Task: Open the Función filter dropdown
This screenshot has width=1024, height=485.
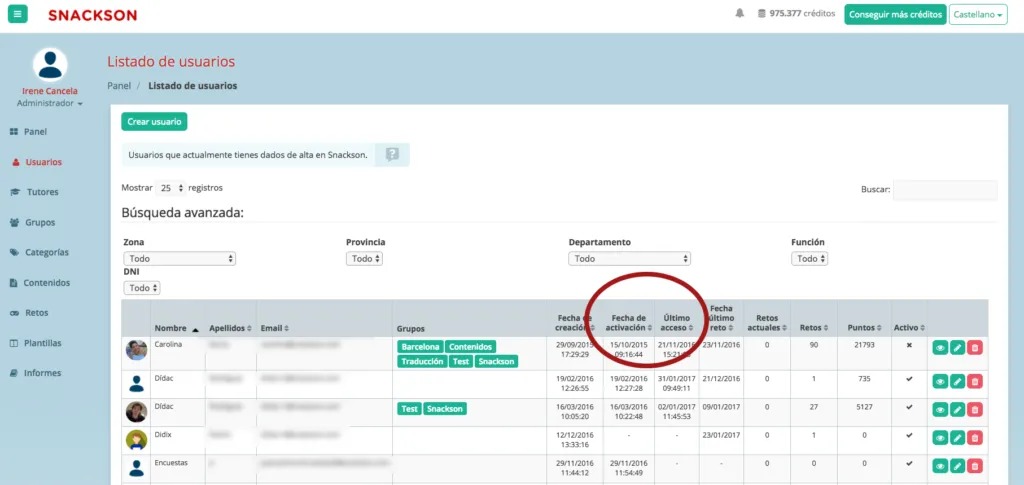Action: tap(810, 258)
